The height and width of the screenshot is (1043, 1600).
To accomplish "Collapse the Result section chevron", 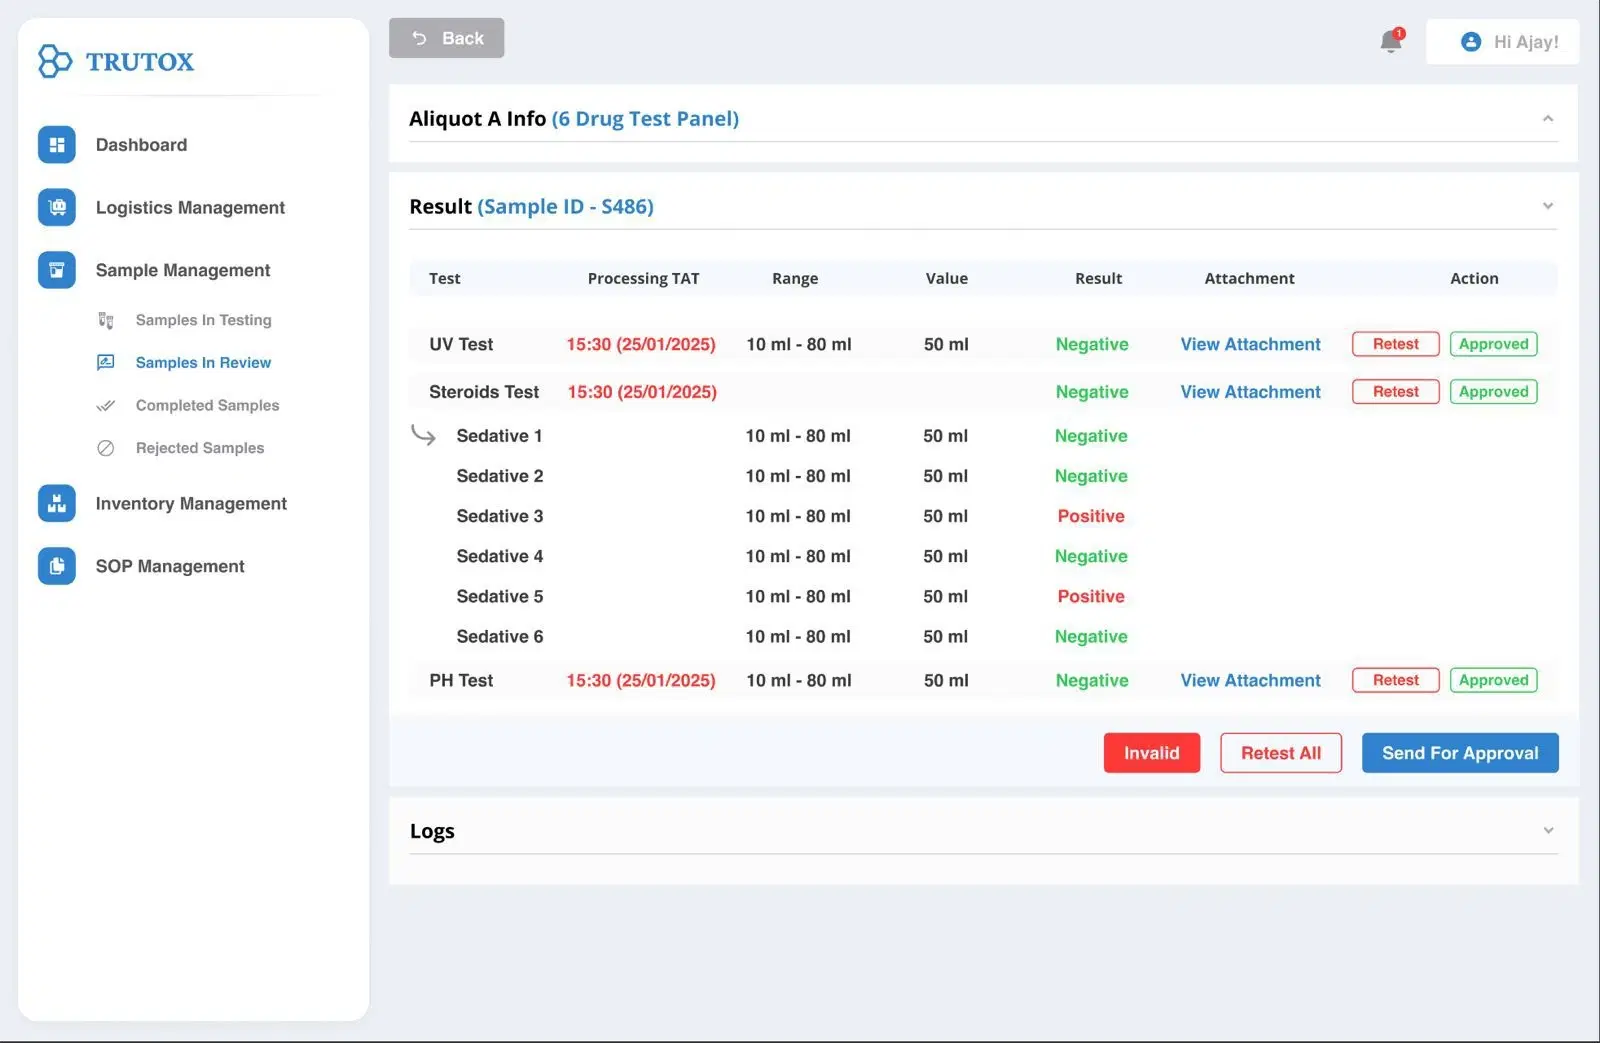I will point(1547,205).
